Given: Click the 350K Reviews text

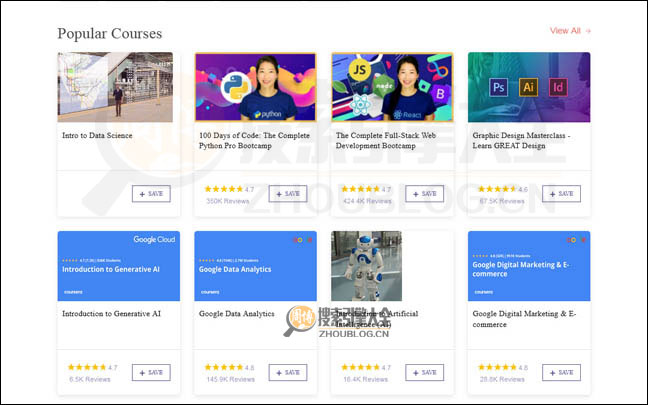Looking at the screenshot, I should pyautogui.click(x=228, y=201).
